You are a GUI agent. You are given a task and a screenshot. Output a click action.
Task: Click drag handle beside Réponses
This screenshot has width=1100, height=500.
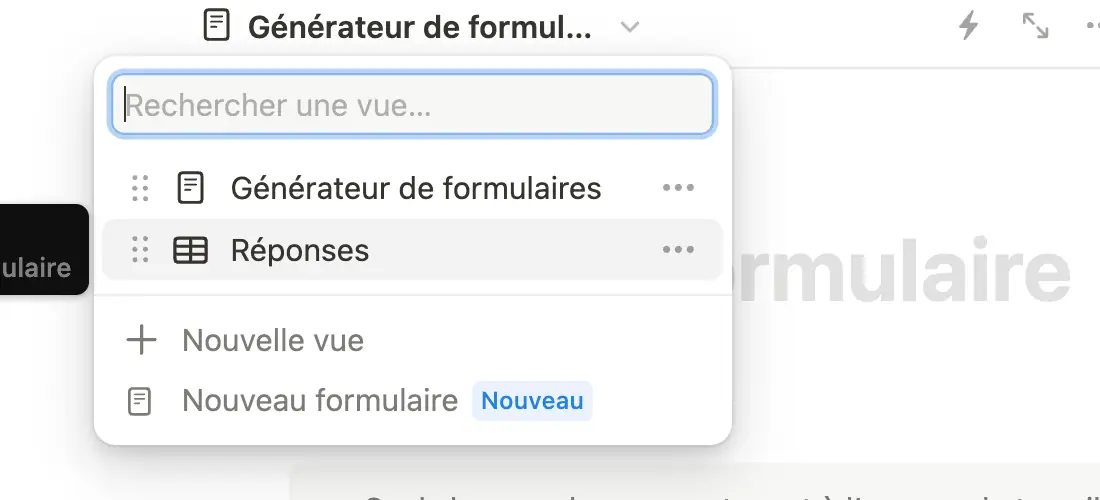(x=140, y=250)
